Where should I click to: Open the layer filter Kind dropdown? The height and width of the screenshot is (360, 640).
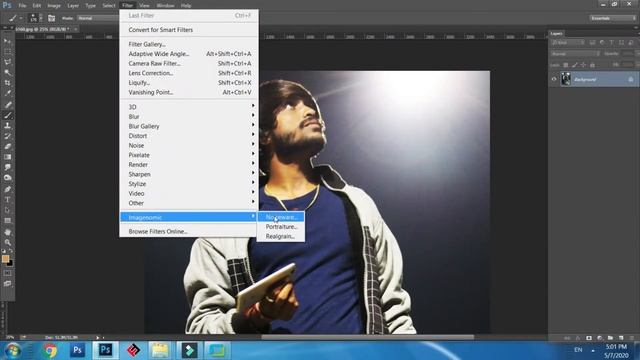pyautogui.click(x=568, y=42)
